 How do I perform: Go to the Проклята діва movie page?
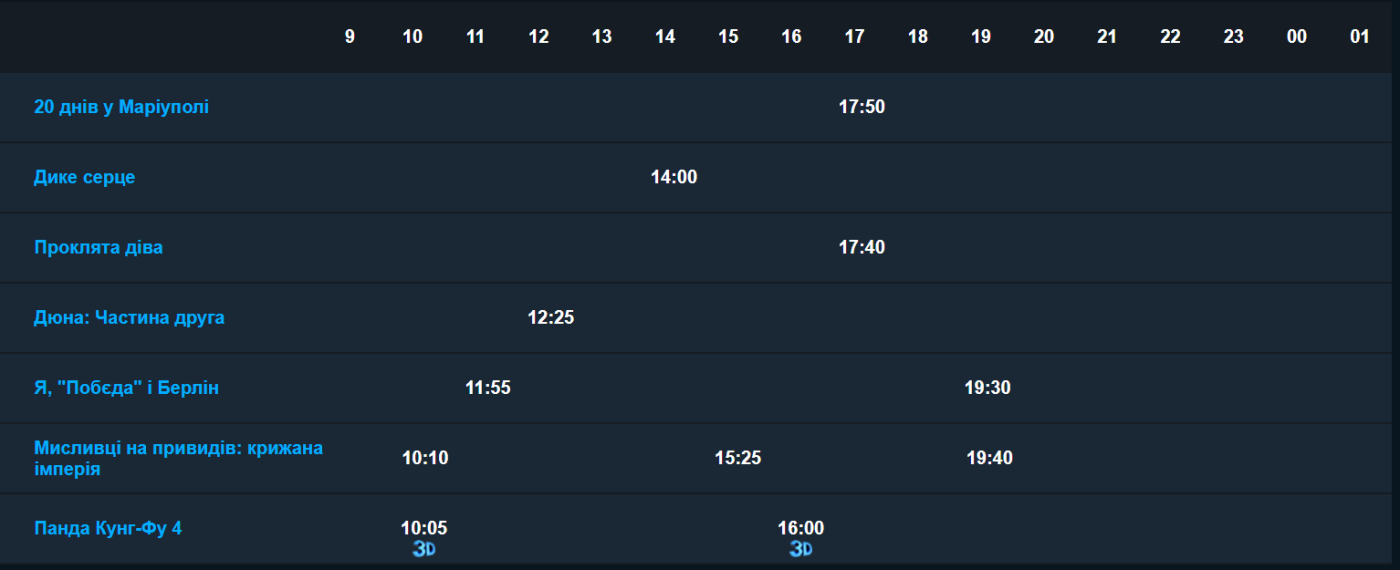click(x=98, y=247)
